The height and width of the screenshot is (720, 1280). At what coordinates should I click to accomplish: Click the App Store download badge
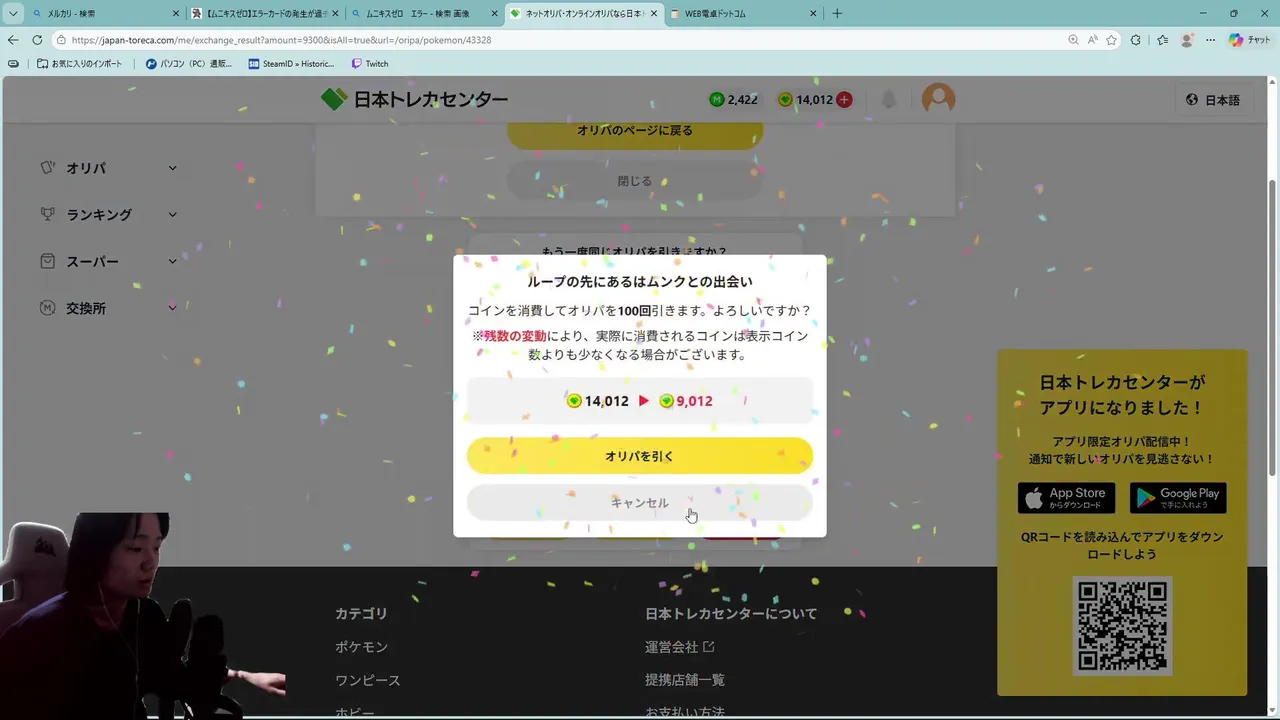[1067, 498]
